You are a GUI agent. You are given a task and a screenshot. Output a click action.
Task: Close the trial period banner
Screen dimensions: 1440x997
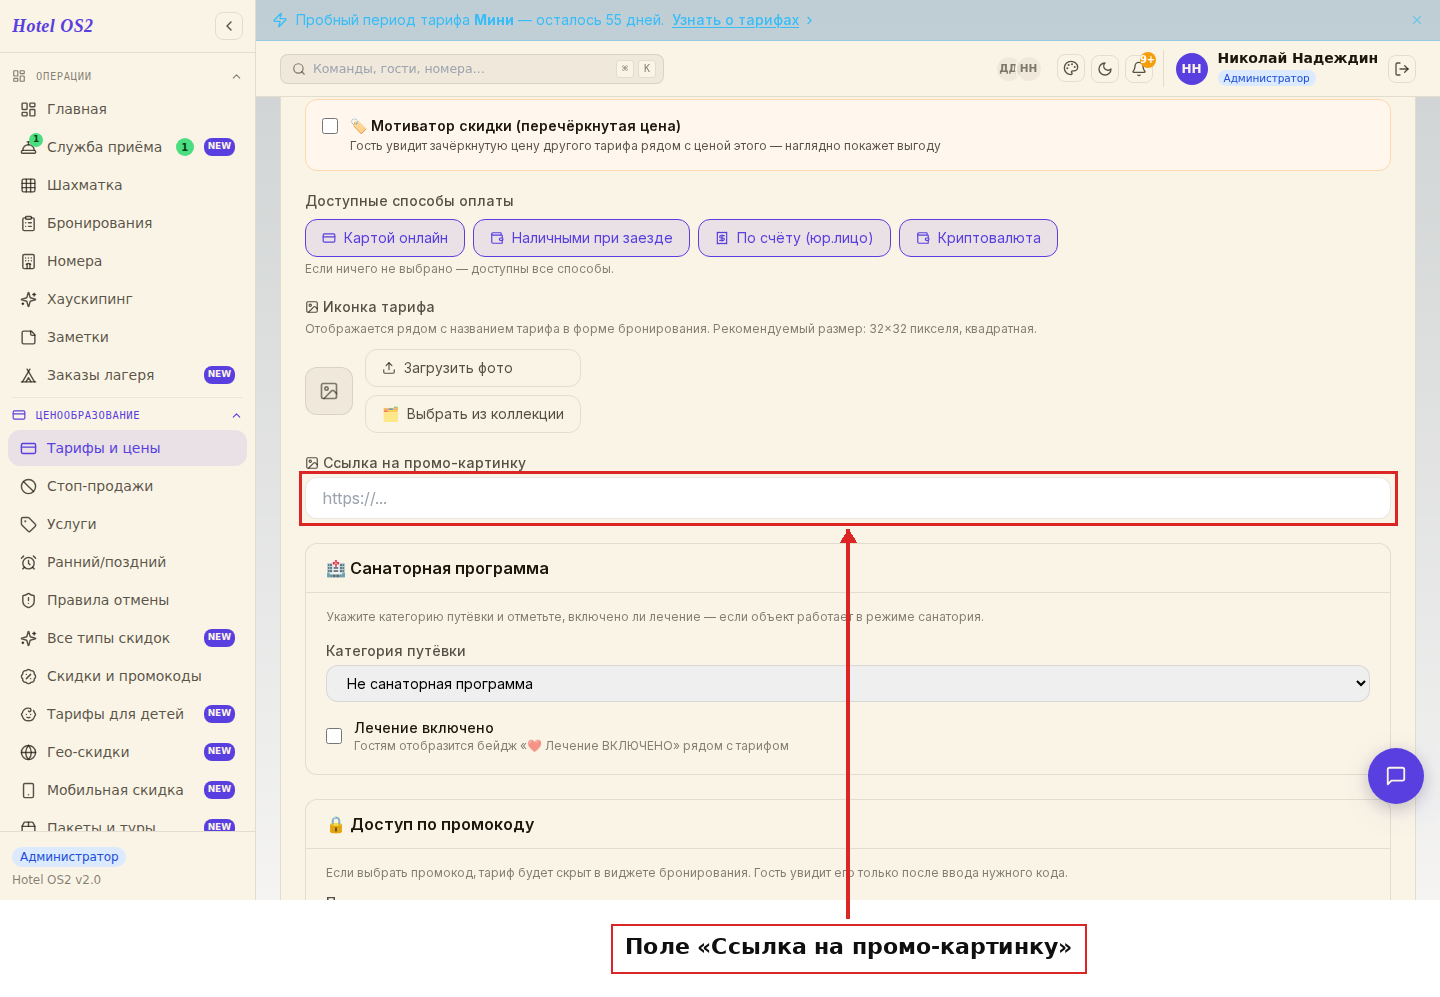[x=1417, y=20]
